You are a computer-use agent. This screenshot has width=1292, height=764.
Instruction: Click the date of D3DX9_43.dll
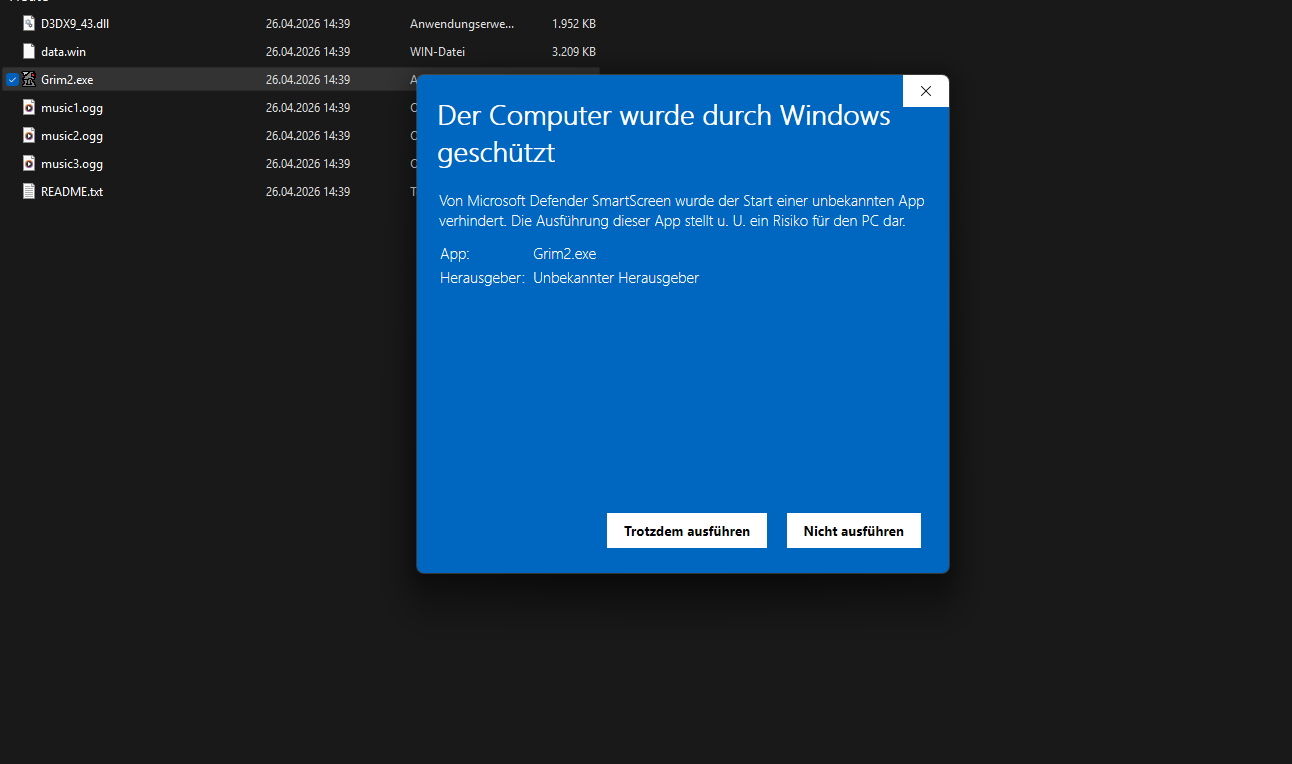click(x=308, y=23)
